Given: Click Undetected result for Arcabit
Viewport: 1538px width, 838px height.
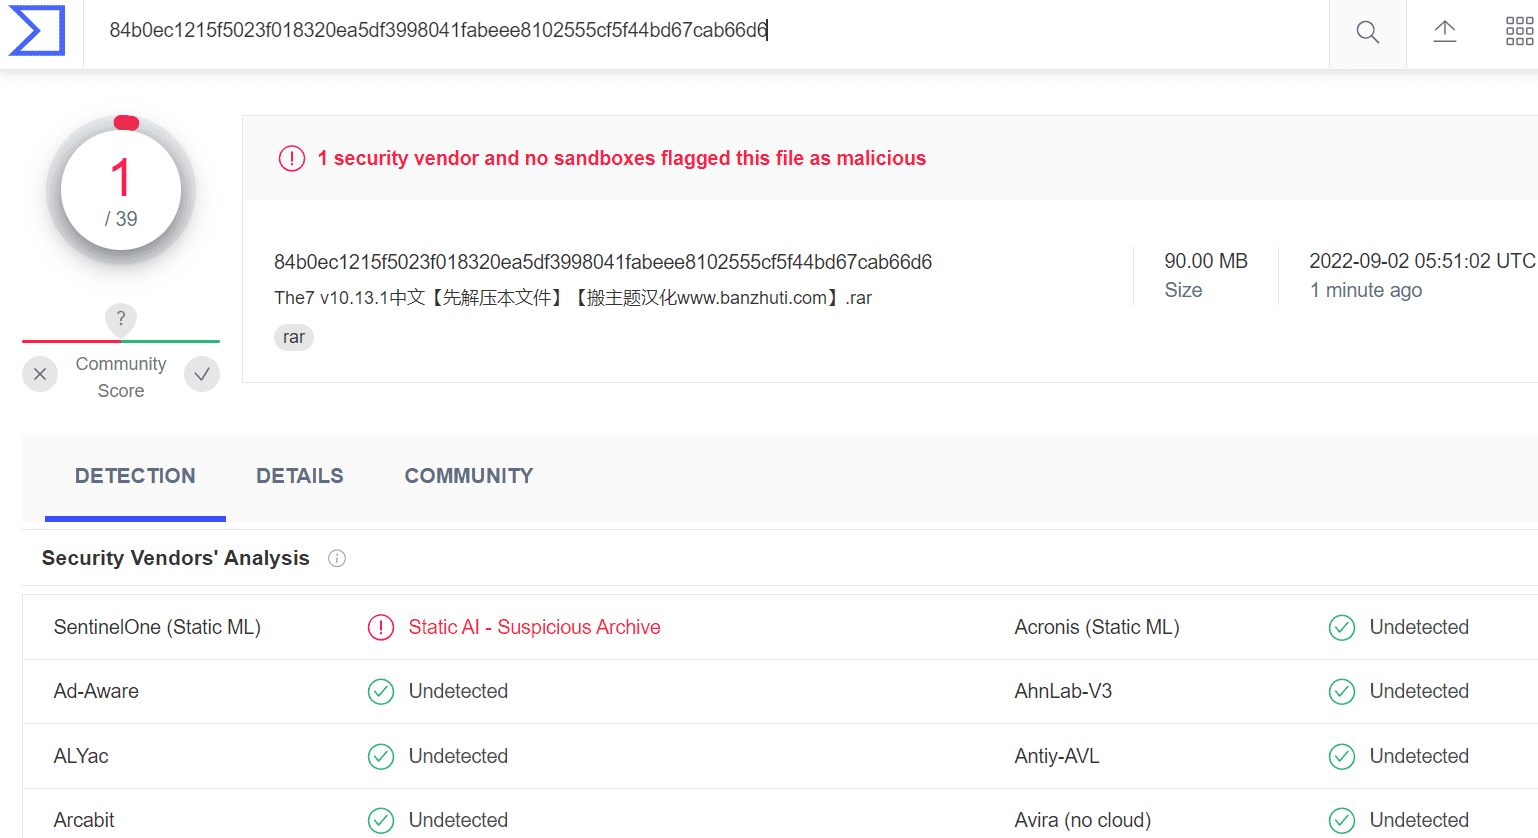Looking at the screenshot, I should 458,820.
